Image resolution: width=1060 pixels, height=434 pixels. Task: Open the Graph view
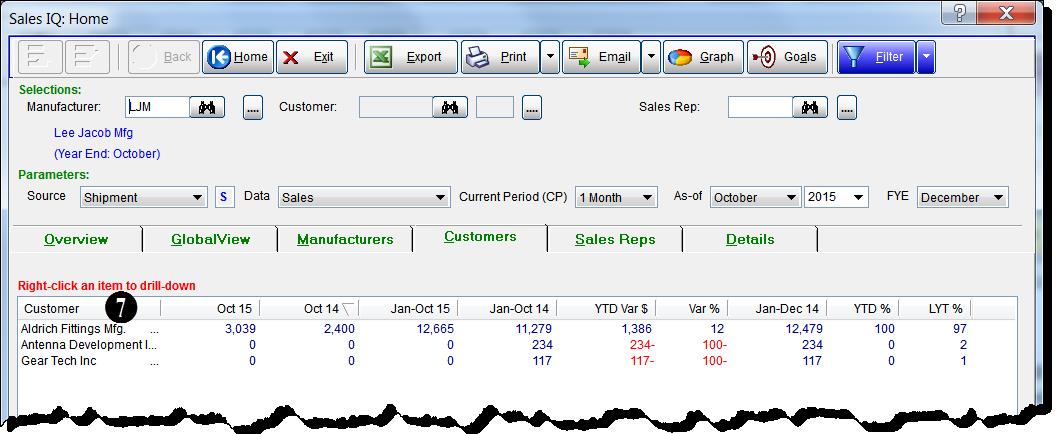pos(703,57)
